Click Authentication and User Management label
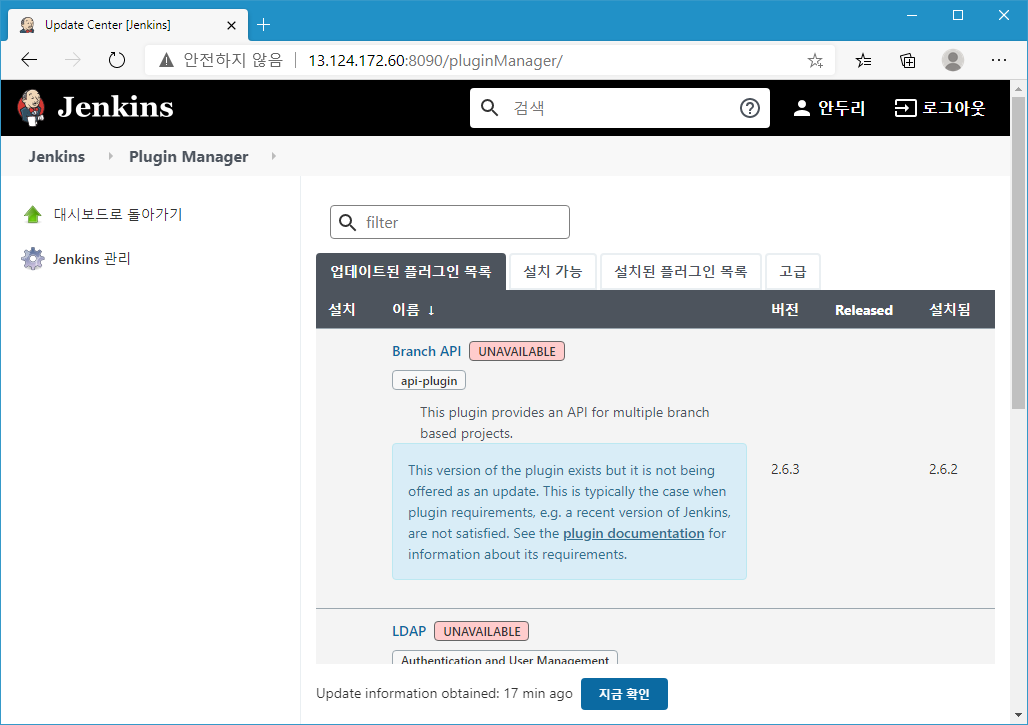 coord(505,657)
